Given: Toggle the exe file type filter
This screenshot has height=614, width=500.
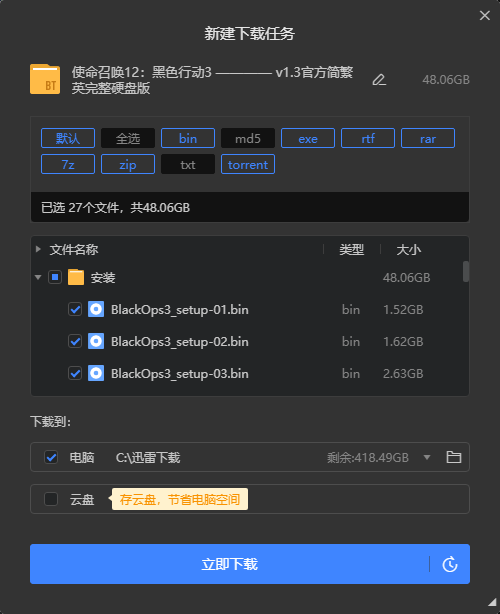Looking at the screenshot, I should point(308,138).
